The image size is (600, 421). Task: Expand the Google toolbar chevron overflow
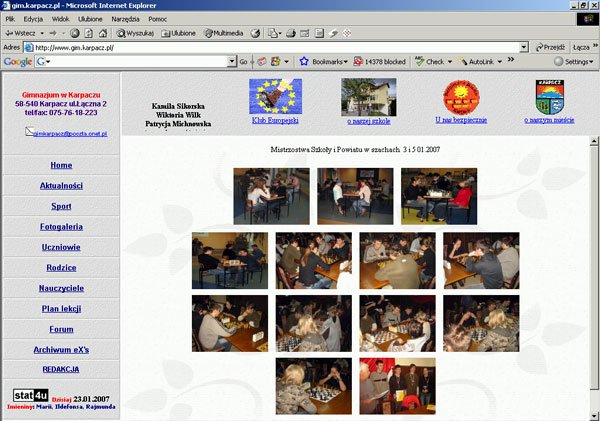point(511,60)
